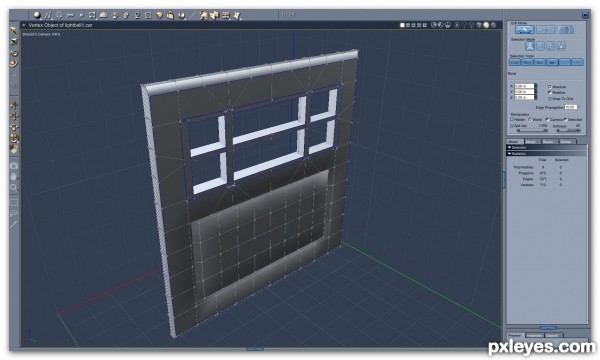Click the camera icon in left toolbar
This screenshot has height=360, width=600.
[x=14, y=166]
